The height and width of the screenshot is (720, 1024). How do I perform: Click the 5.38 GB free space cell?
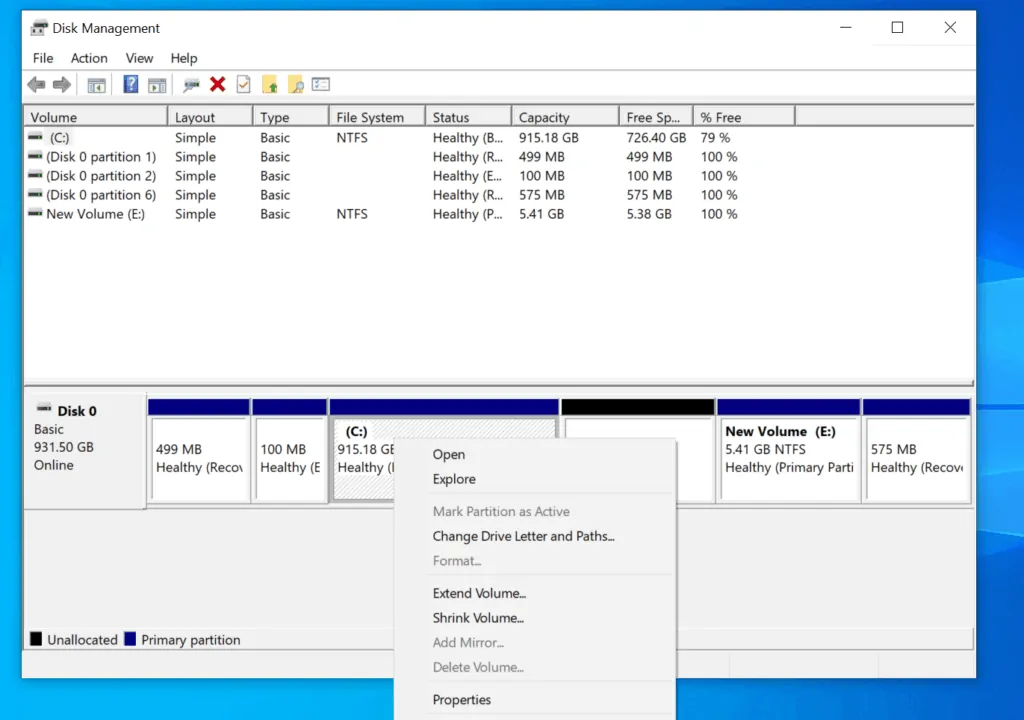click(649, 214)
